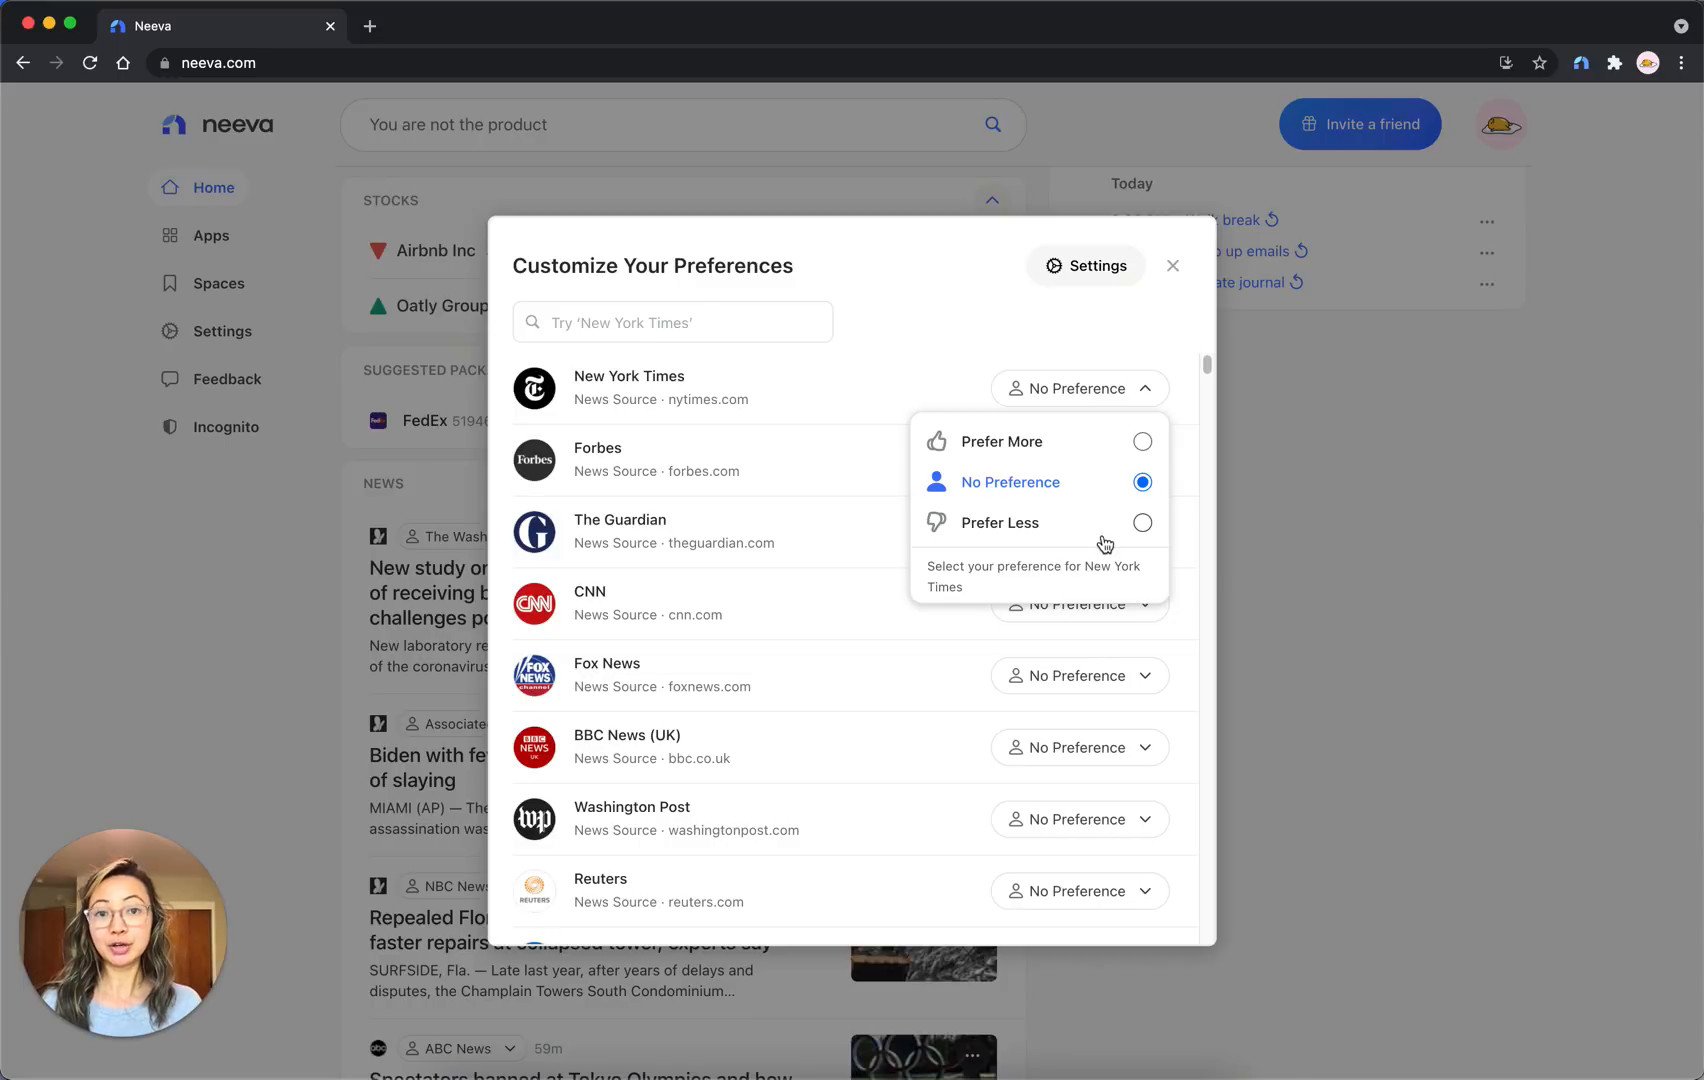Click the search magnifier icon in the Neeva search bar
This screenshot has height=1080, width=1704.
pyautogui.click(x=993, y=124)
